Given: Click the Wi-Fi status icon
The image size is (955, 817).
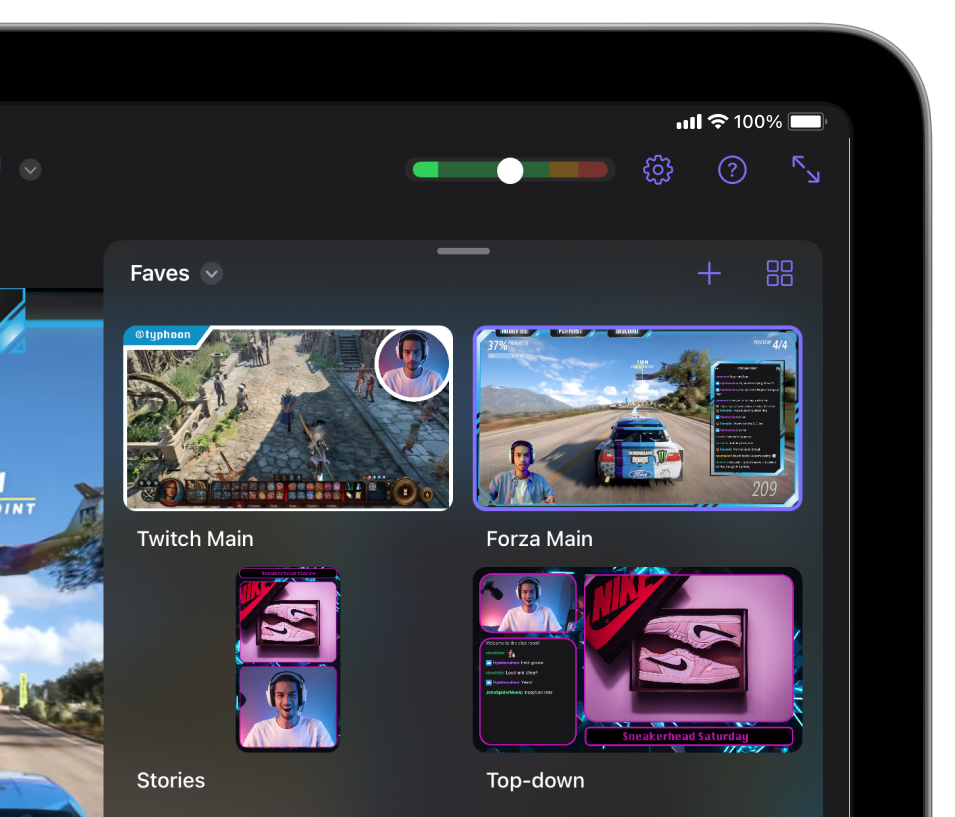Looking at the screenshot, I should tap(718, 121).
